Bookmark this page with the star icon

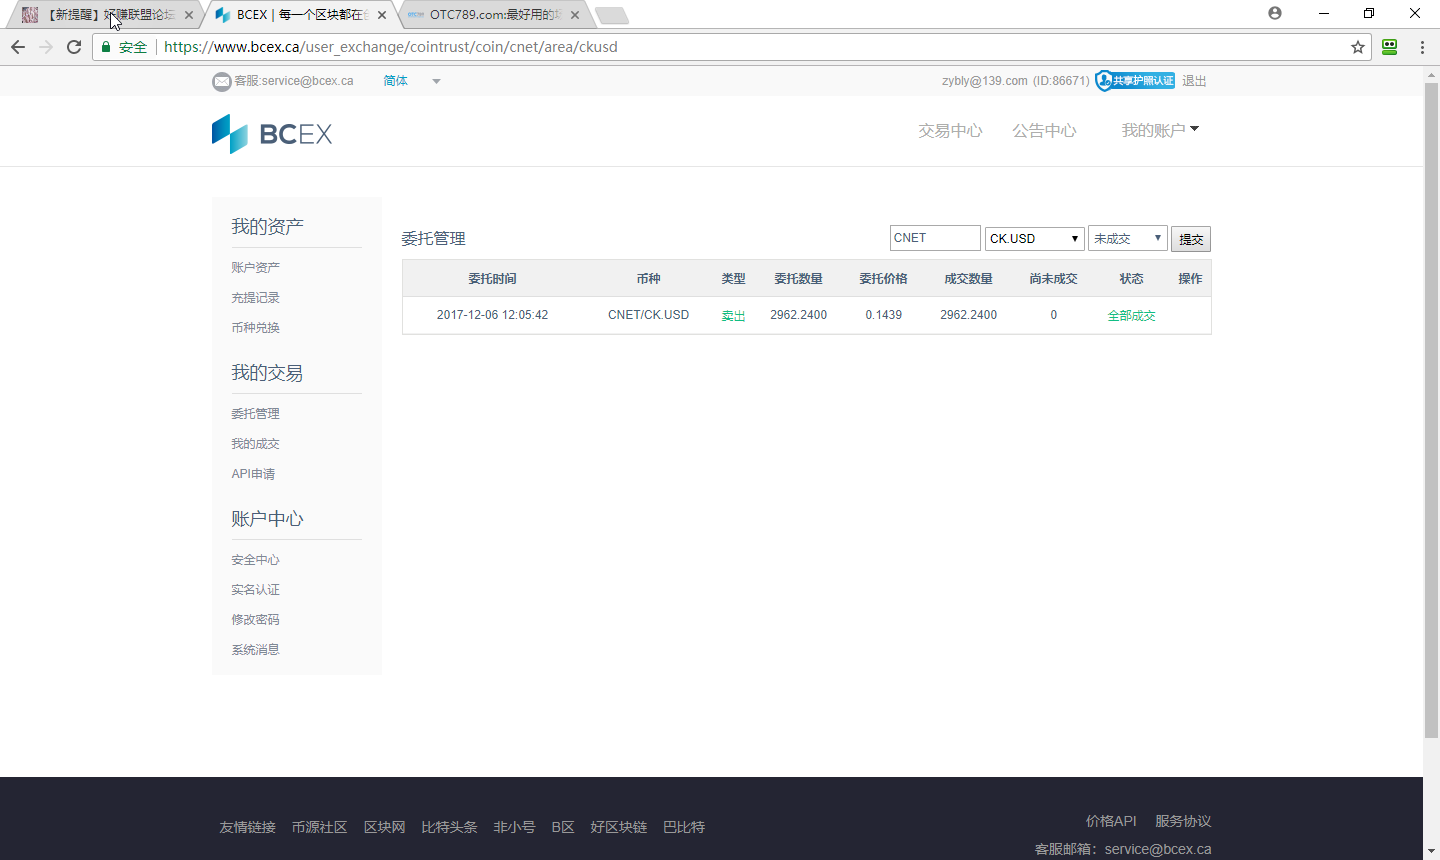[x=1357, y=47]
